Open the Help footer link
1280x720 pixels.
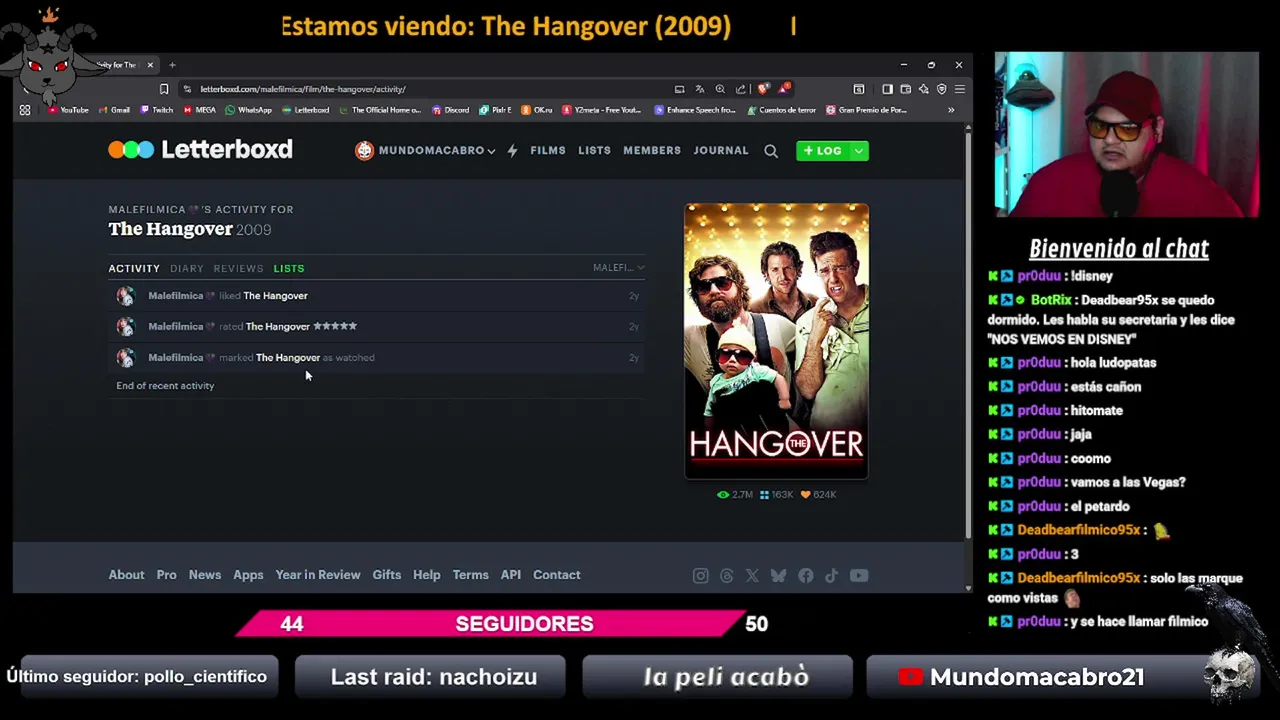pos(427,575)
